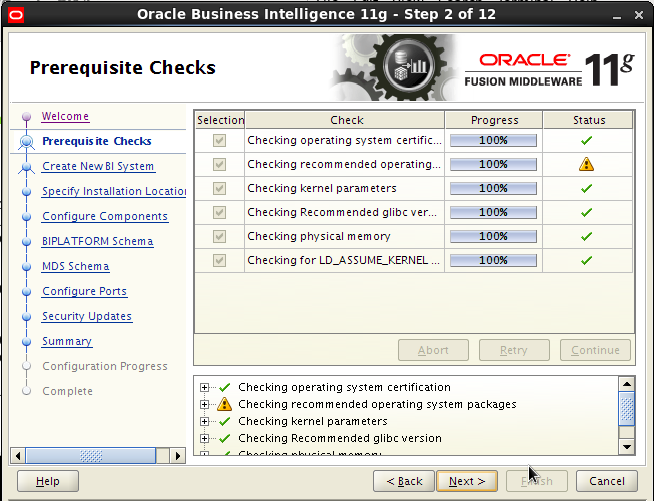Screen dimensions: 654x501
Task: Click progress bar for kernel parameters check
Action: (493, 189)
